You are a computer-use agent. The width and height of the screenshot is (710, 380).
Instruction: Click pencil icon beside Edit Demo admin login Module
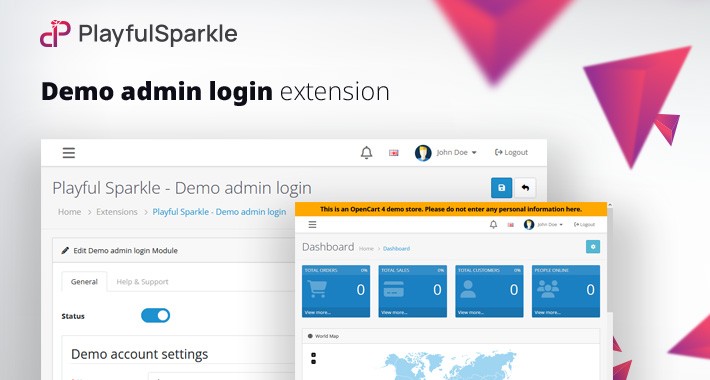point(65,250)
